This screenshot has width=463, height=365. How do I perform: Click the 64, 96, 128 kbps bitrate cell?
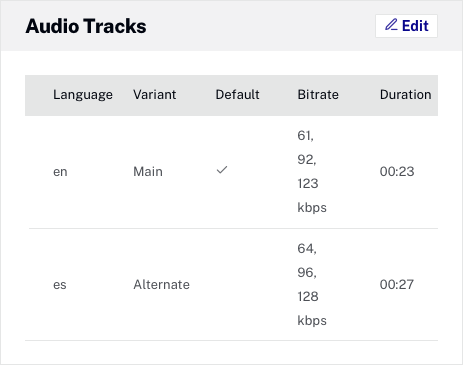[x=312, y=285]
